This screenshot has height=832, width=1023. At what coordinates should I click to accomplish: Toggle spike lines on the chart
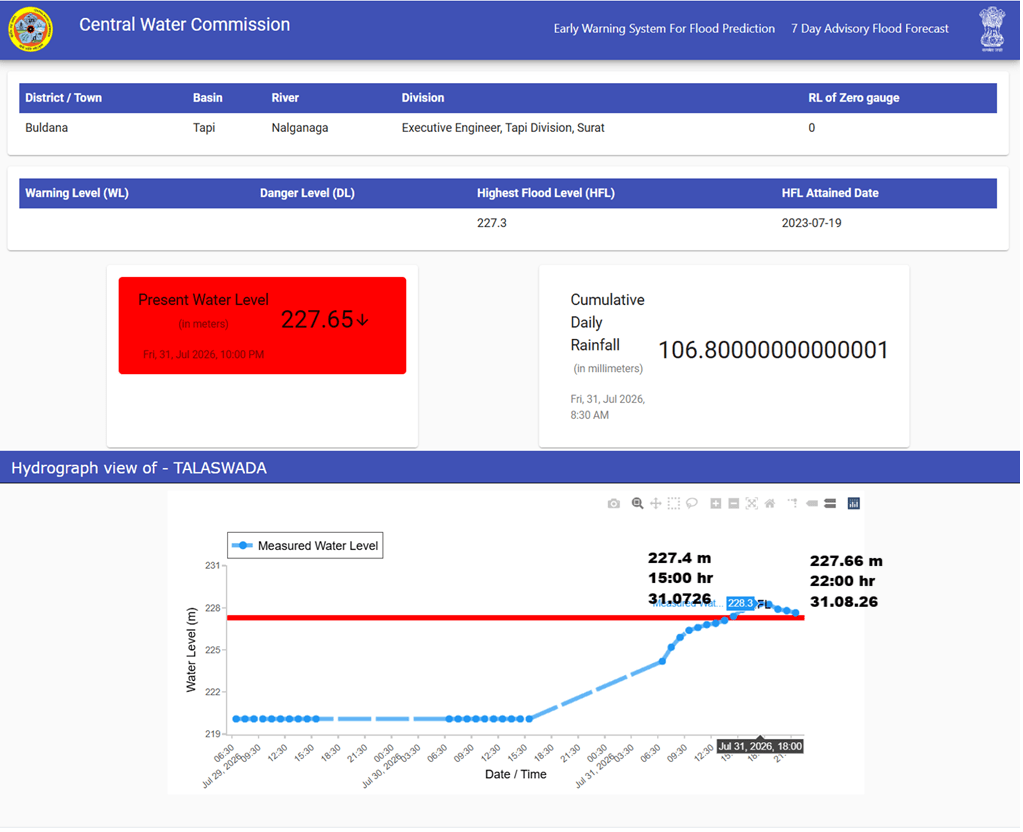tap(793, 504)
